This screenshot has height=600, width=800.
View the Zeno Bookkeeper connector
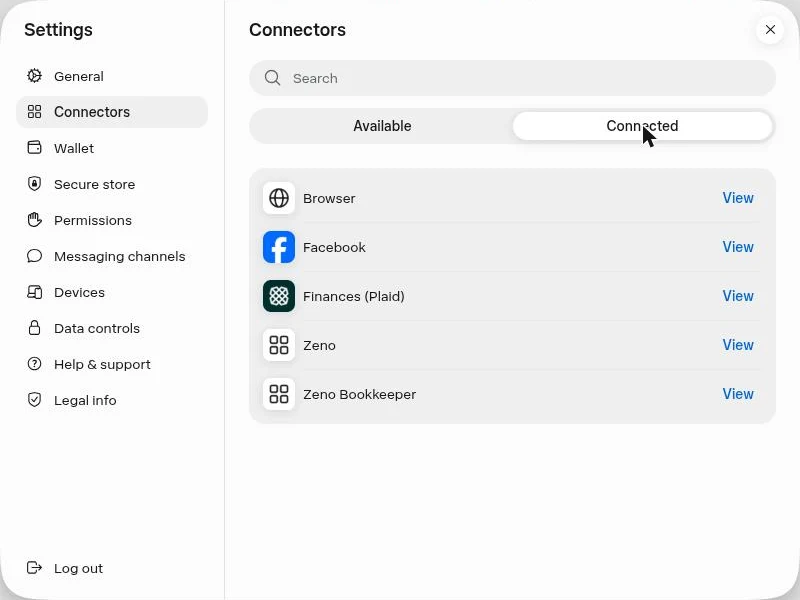738,394
